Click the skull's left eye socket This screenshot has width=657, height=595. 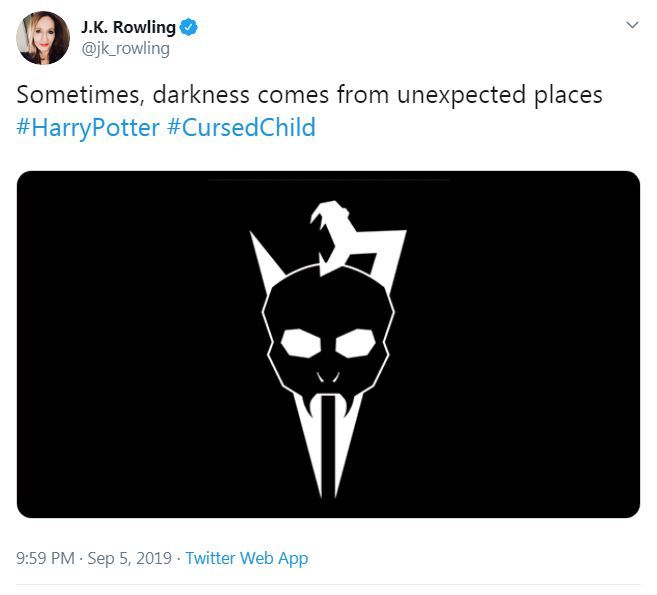(299, 345)
